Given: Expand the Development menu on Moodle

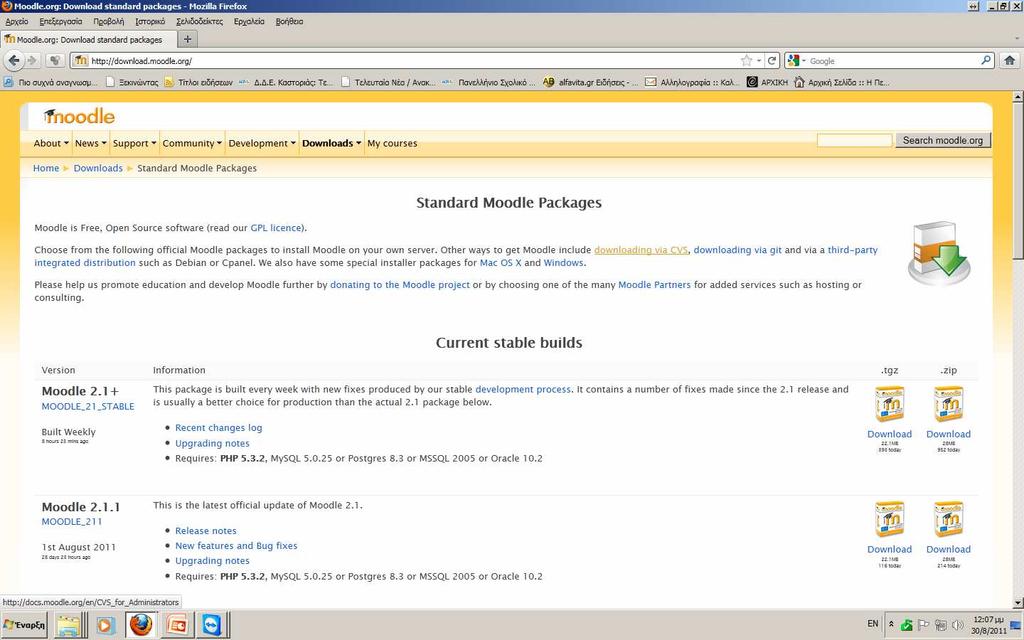Looking at the screenshot, I should [262, 143].
